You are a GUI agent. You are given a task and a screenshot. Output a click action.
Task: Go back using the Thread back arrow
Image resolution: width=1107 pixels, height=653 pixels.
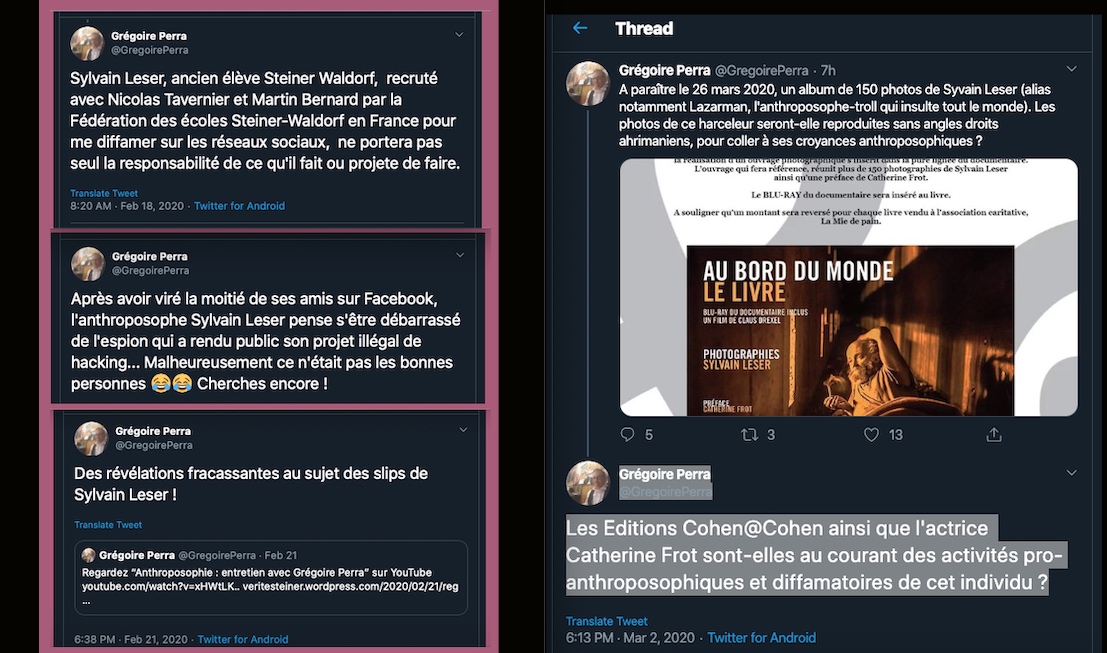click(580, 28)
